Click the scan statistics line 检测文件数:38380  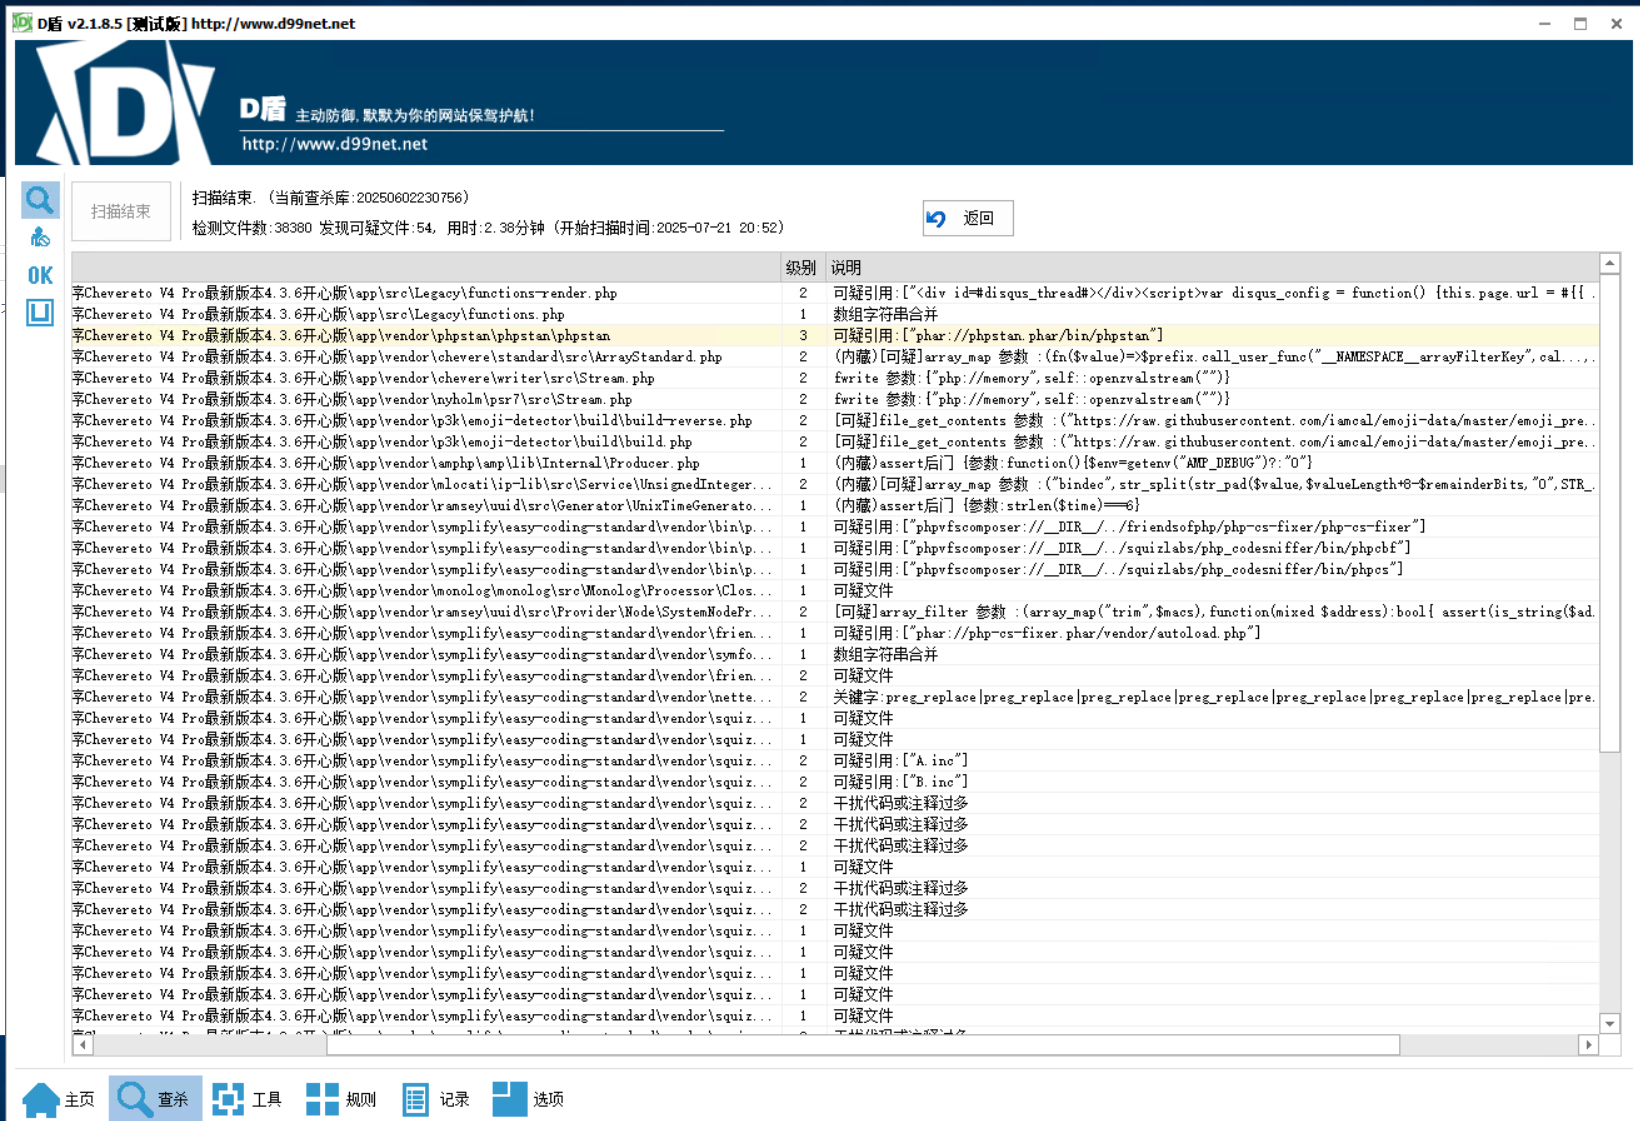point(488,228)
